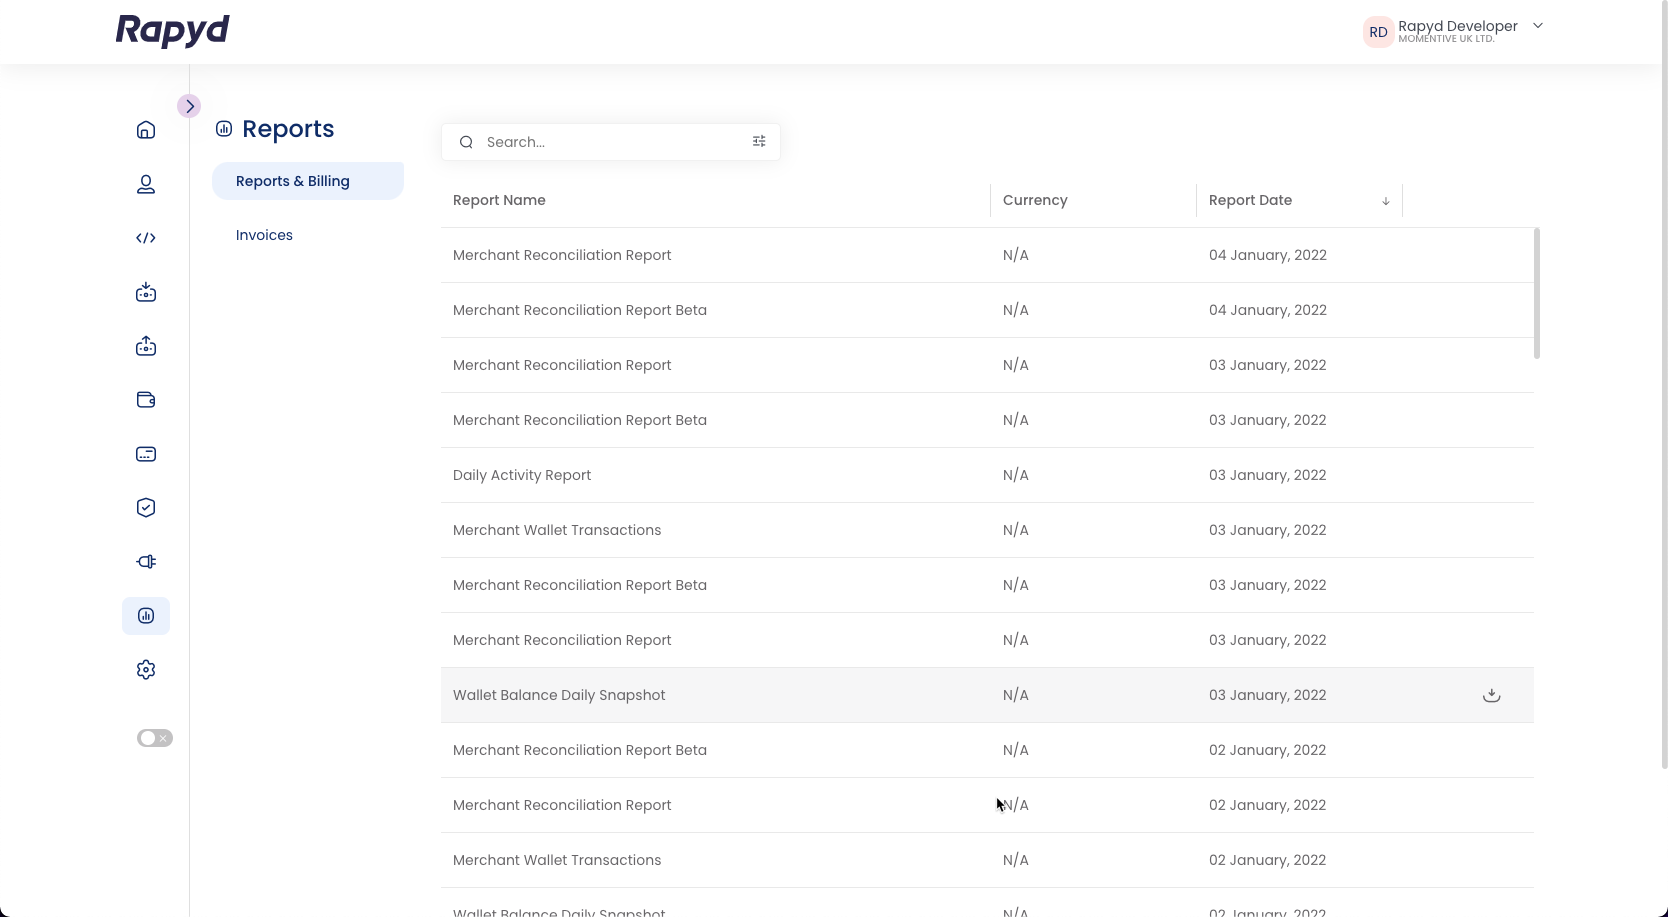Click the RD user avatar
The image size is (1668, 917).
click(1378, 32)
